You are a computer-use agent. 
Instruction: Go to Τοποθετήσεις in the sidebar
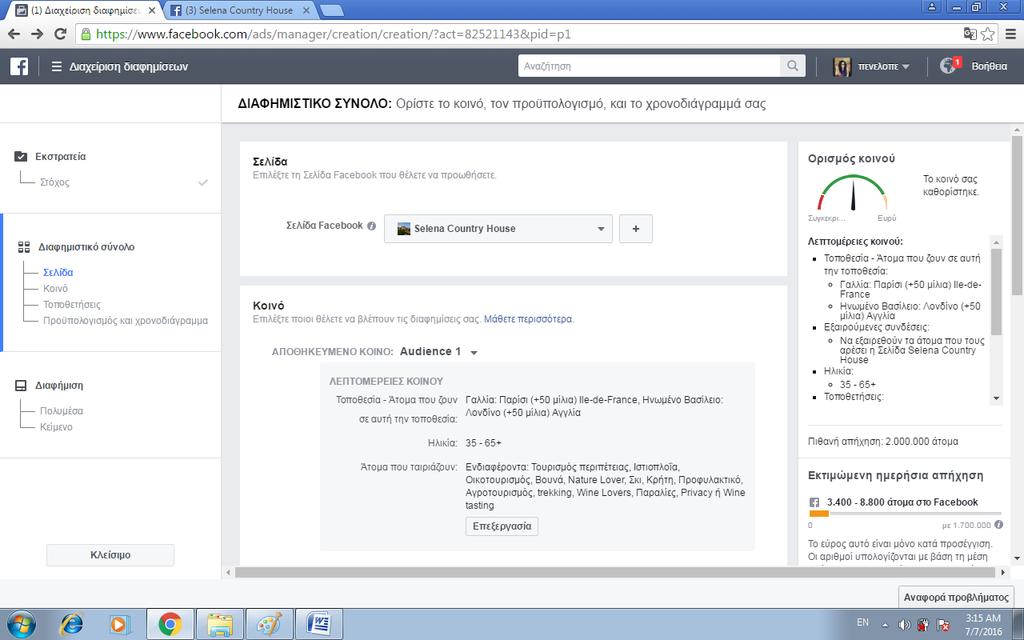(72, 304)
